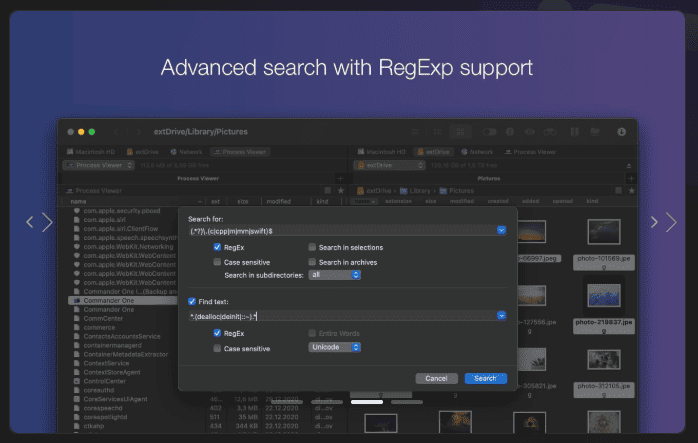
Task: Add a new tab in the left pane
Action: (x=341, y=179)
